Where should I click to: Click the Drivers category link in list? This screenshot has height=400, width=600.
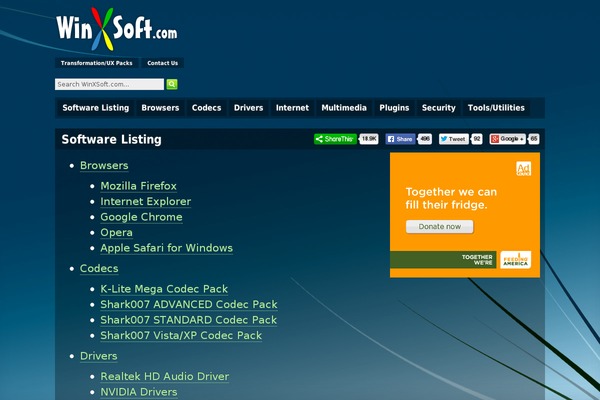[x=99, y=356]
